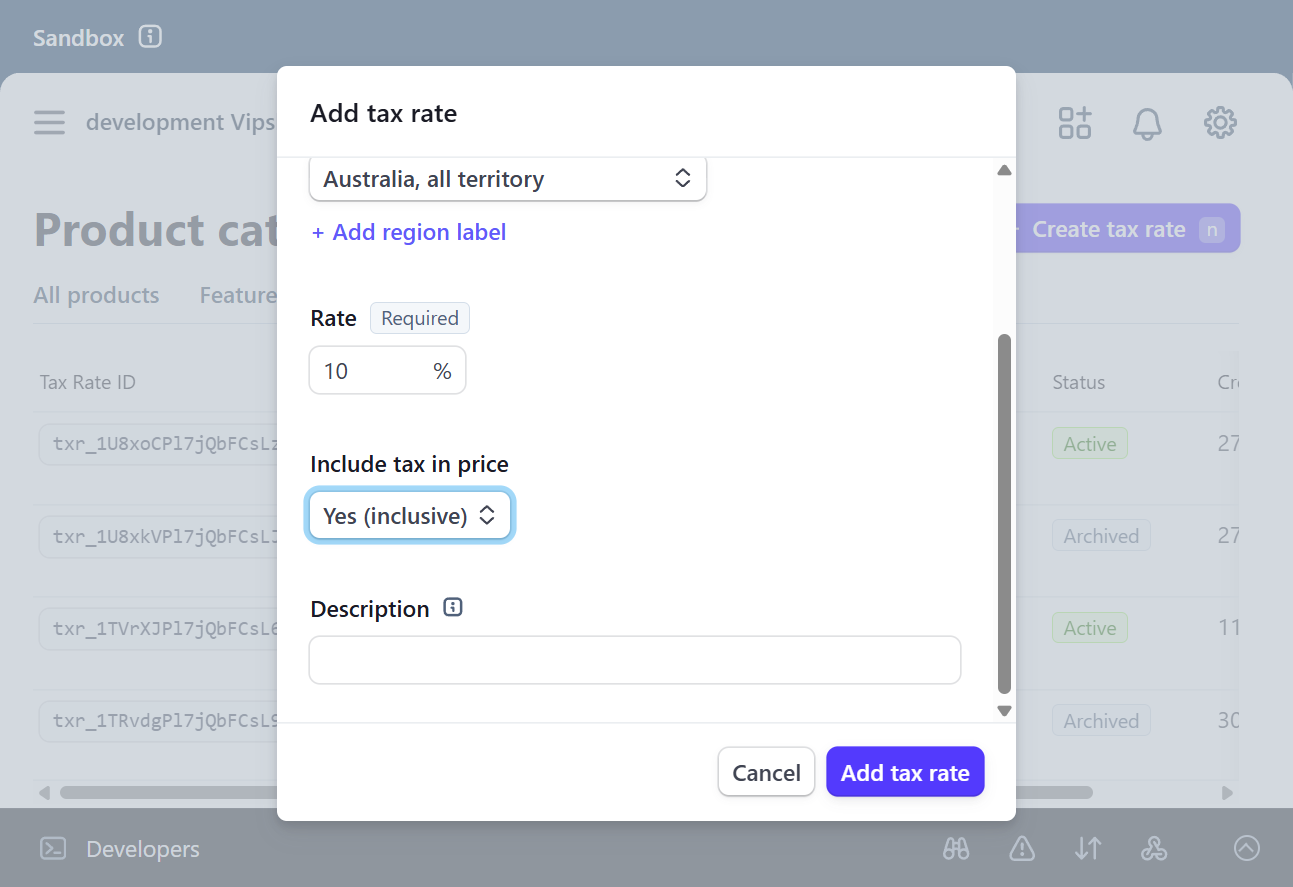Screen dimensions: 1293x887
Task: Click the dialog scrollbar up arrow
Action: (x=1005, y=171)
